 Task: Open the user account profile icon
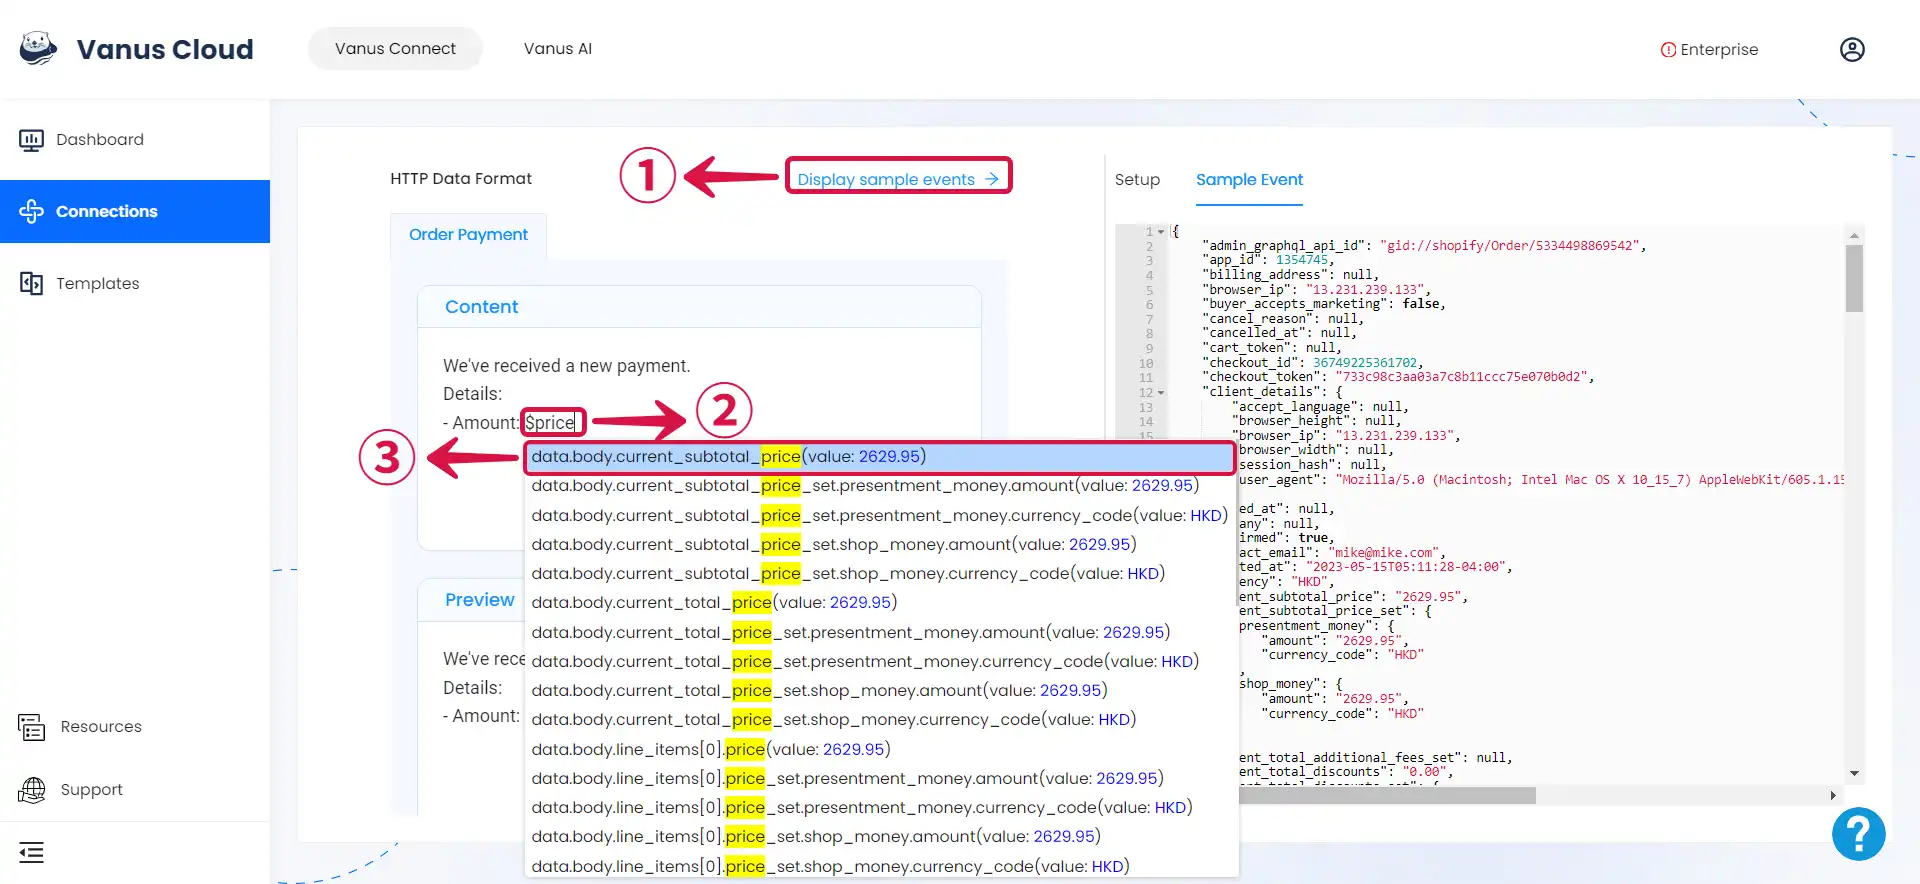click(1852, 49)
